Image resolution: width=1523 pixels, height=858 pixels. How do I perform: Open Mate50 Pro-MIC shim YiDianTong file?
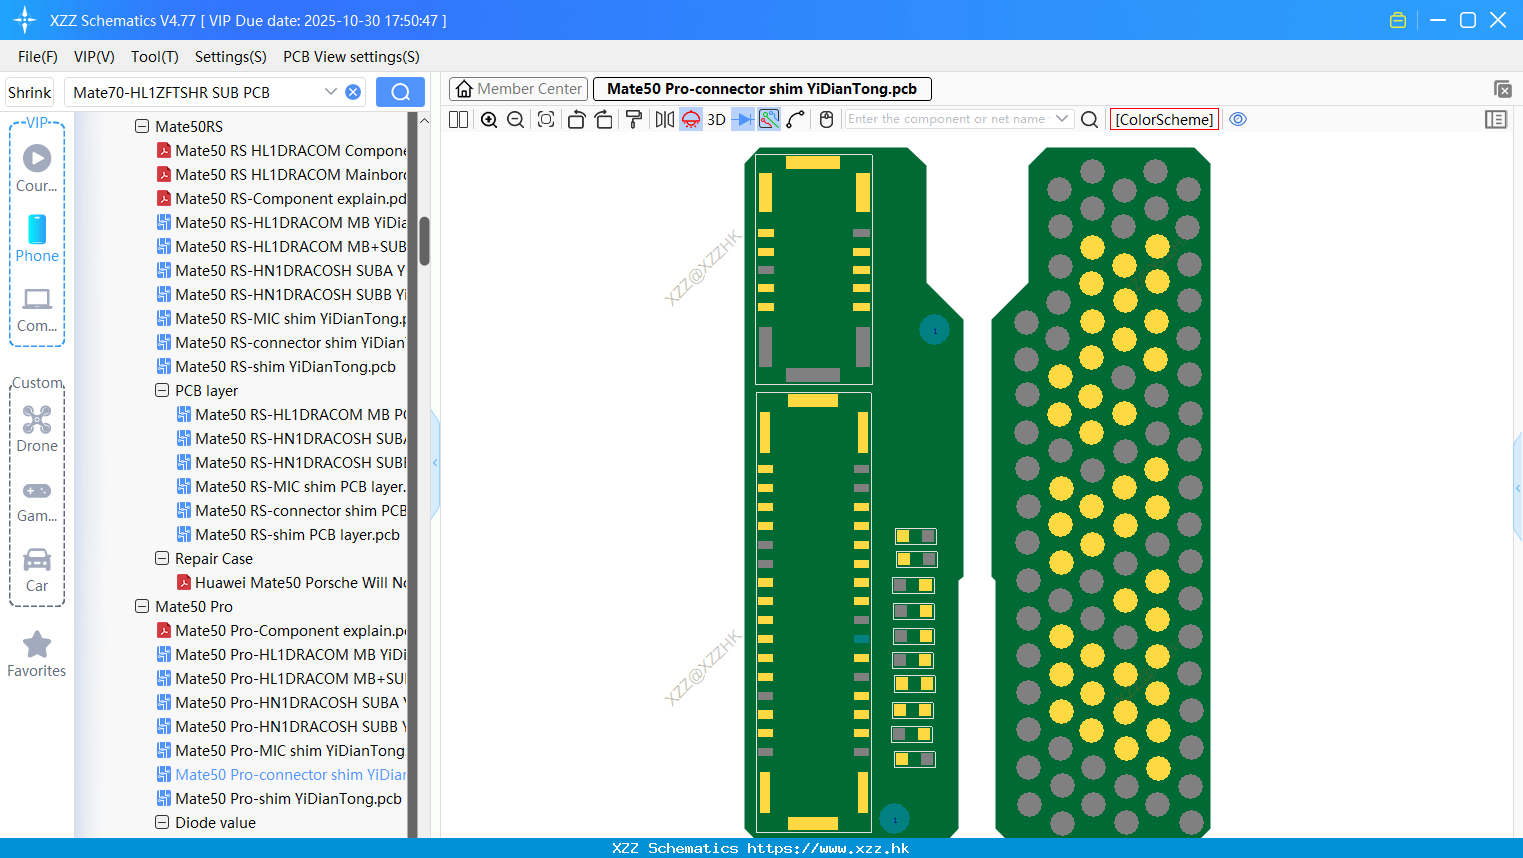pos(282,750)
